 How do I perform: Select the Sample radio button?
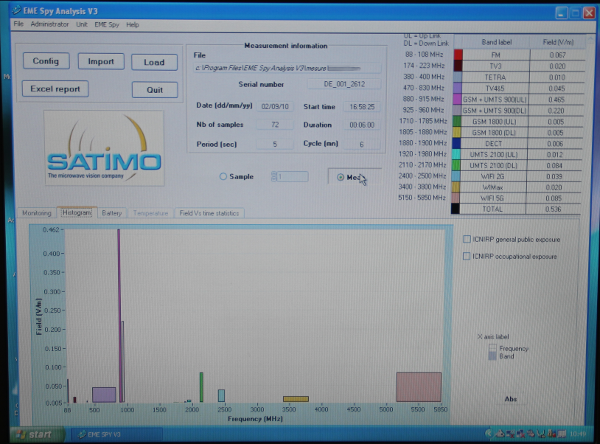coord(223,177)
